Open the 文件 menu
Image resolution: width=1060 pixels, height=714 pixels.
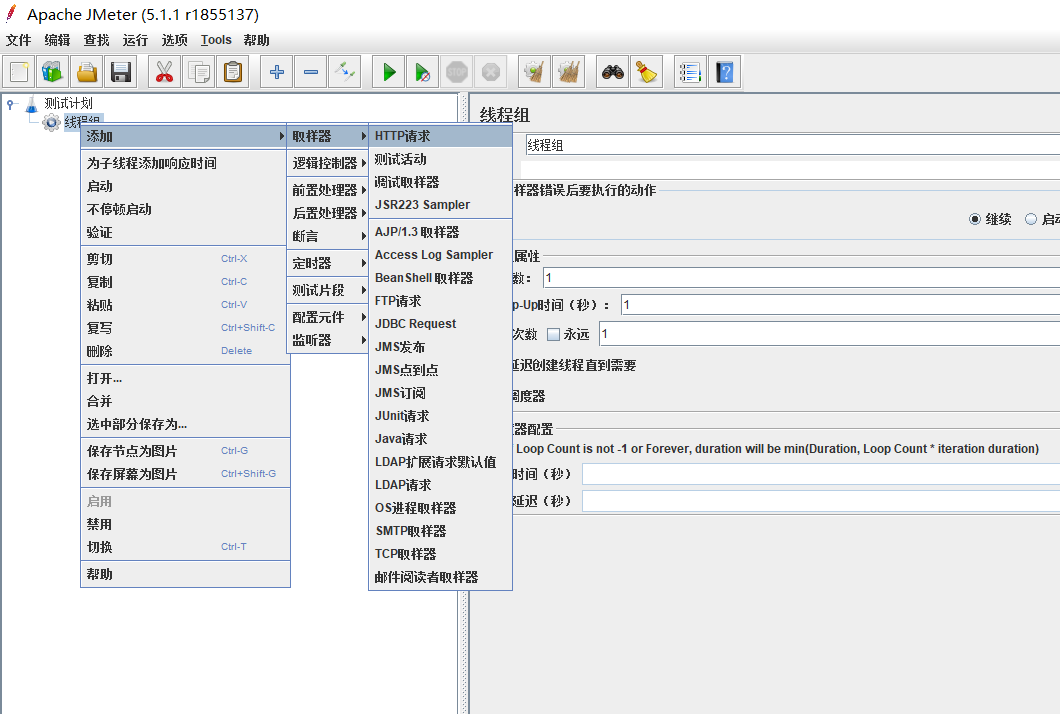(x=19, y=40)
